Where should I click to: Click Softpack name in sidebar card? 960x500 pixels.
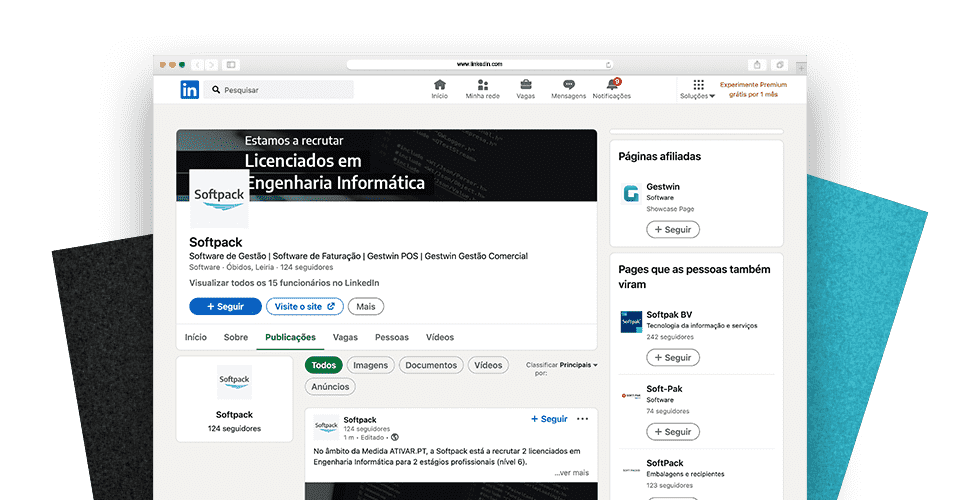coord(234,415)
